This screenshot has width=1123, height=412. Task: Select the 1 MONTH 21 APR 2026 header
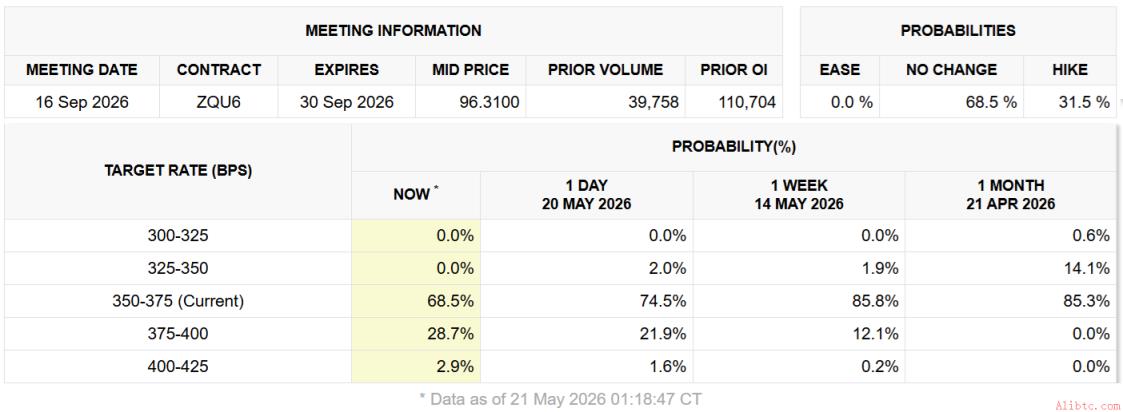click(1013, 195)
